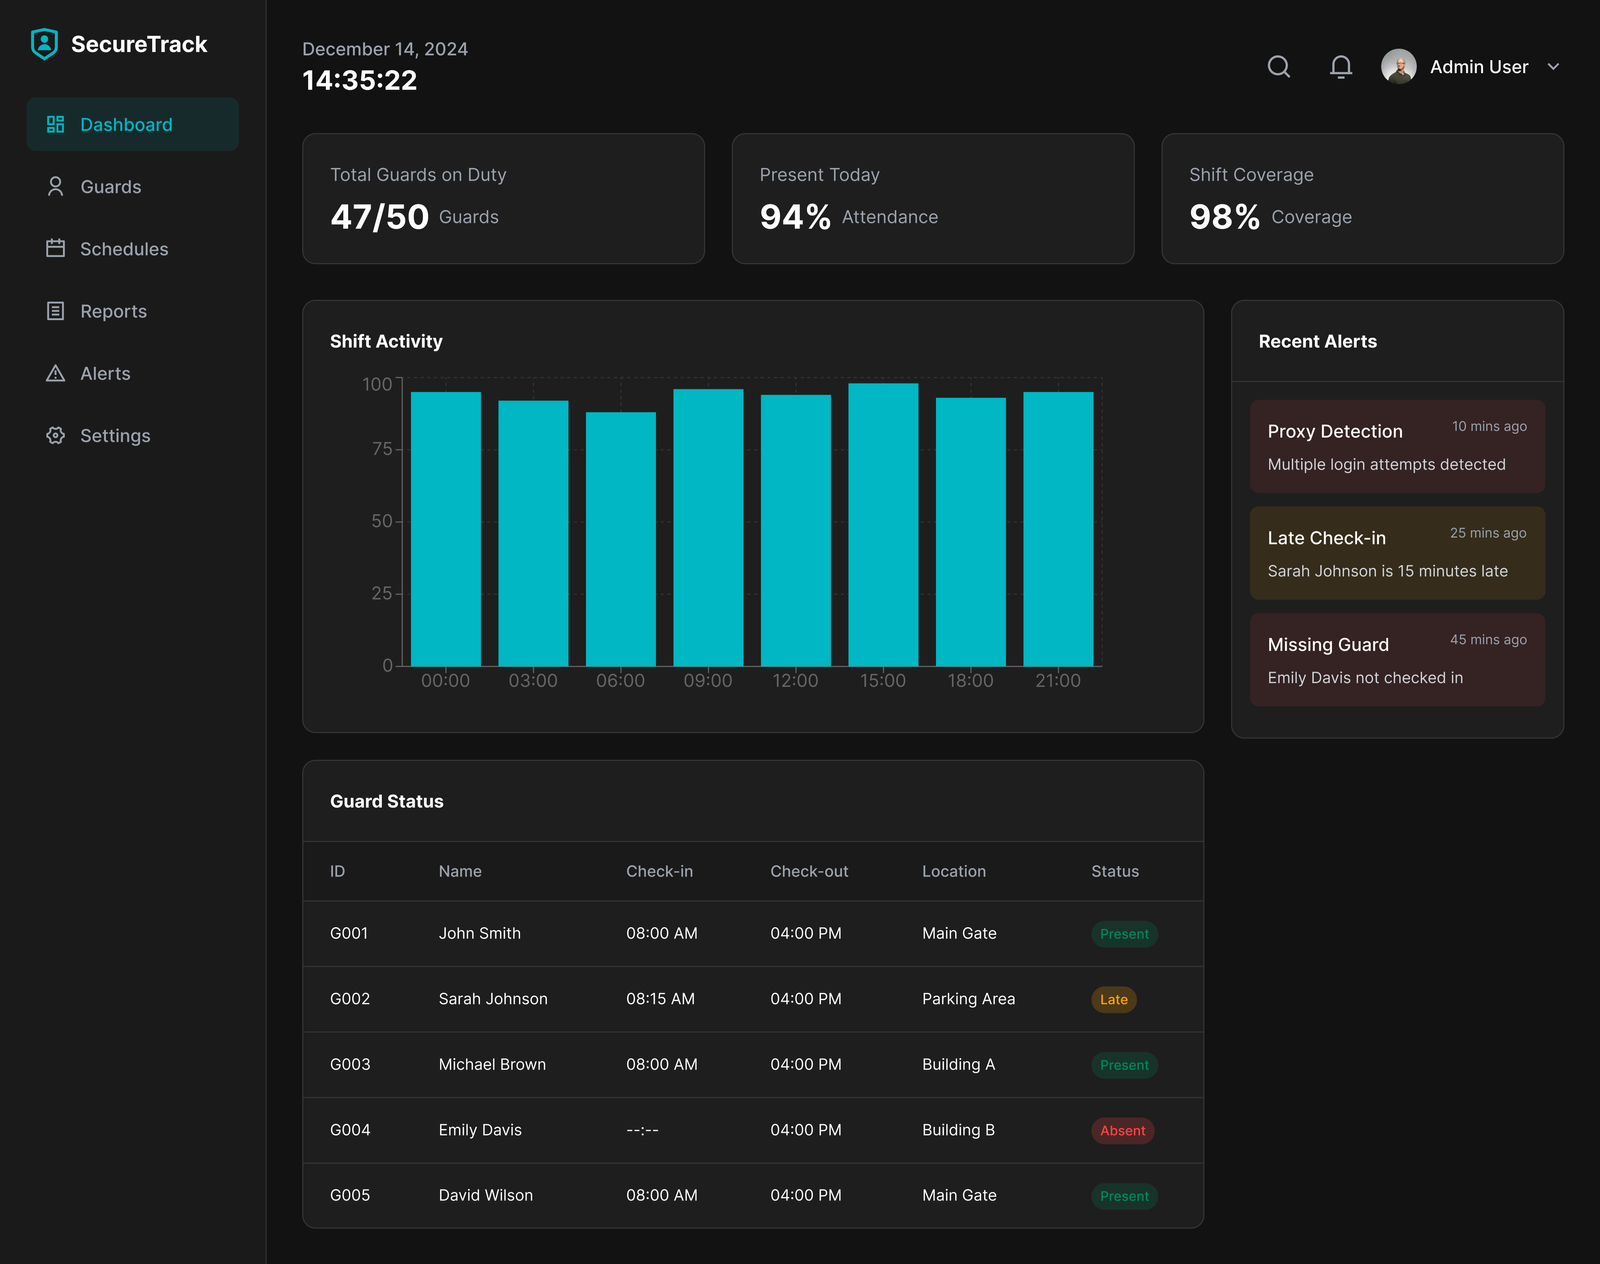Open search with the magnifier icon
This screenshot has height=1264, width=1600.
pyautogui.click(x=1278, y=67)
